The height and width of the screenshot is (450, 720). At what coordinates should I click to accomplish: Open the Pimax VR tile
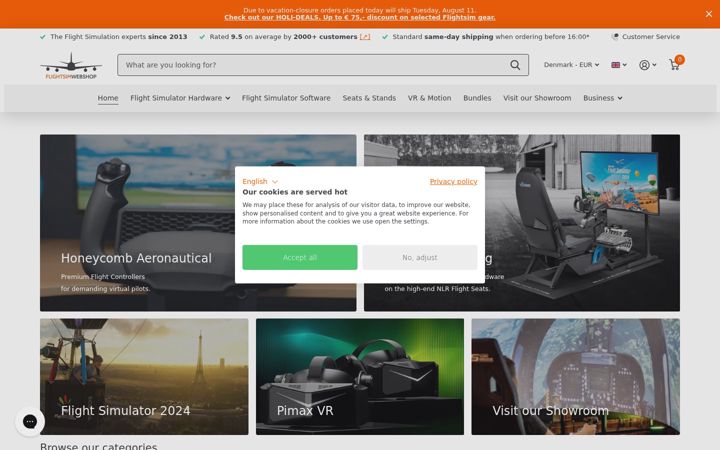[360, 377]
